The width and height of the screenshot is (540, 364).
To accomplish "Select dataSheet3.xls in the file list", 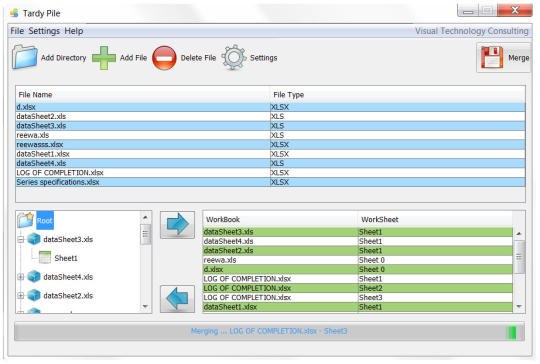I will (270, 126).
